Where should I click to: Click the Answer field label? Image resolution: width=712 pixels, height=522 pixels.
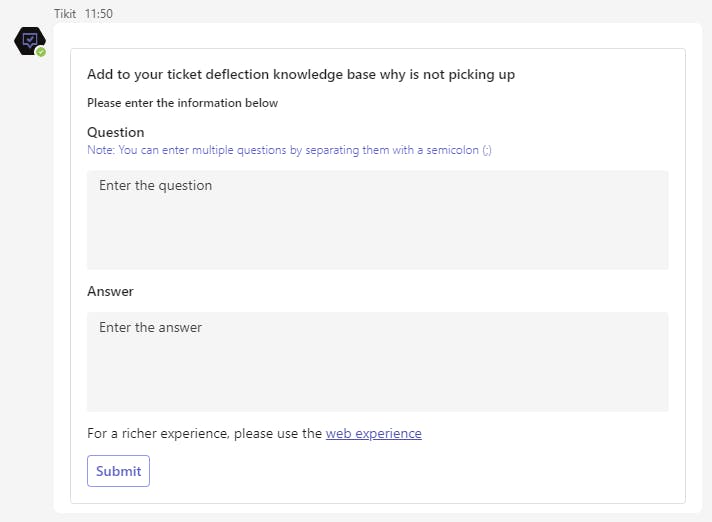point(110,291)
